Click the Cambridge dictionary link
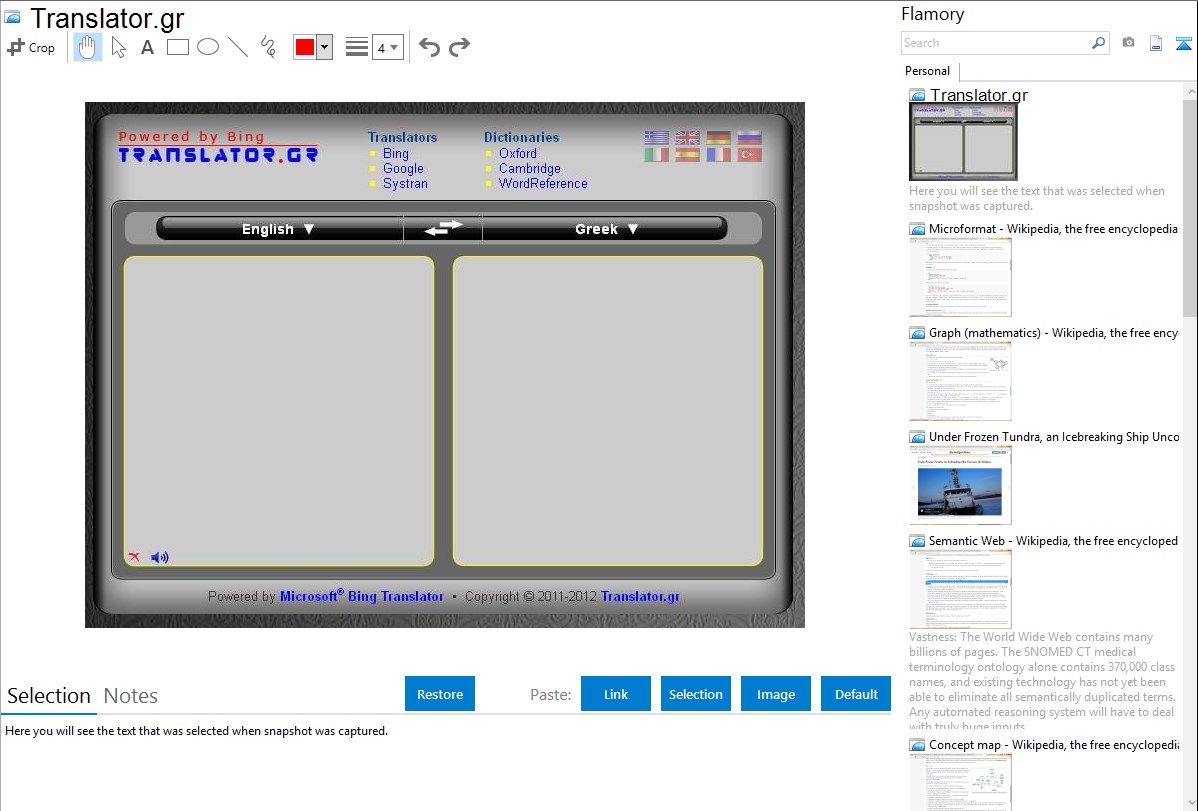Screen dimensions: 1198x811 529,168
